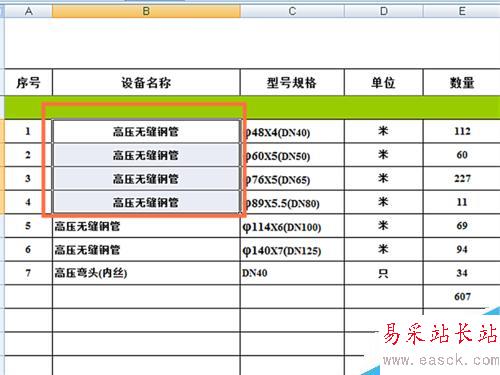Image resolution: width=500 pixels, height=375 pixels.
Task: Click serial number cell 2
Action: [x=28, y=155]
